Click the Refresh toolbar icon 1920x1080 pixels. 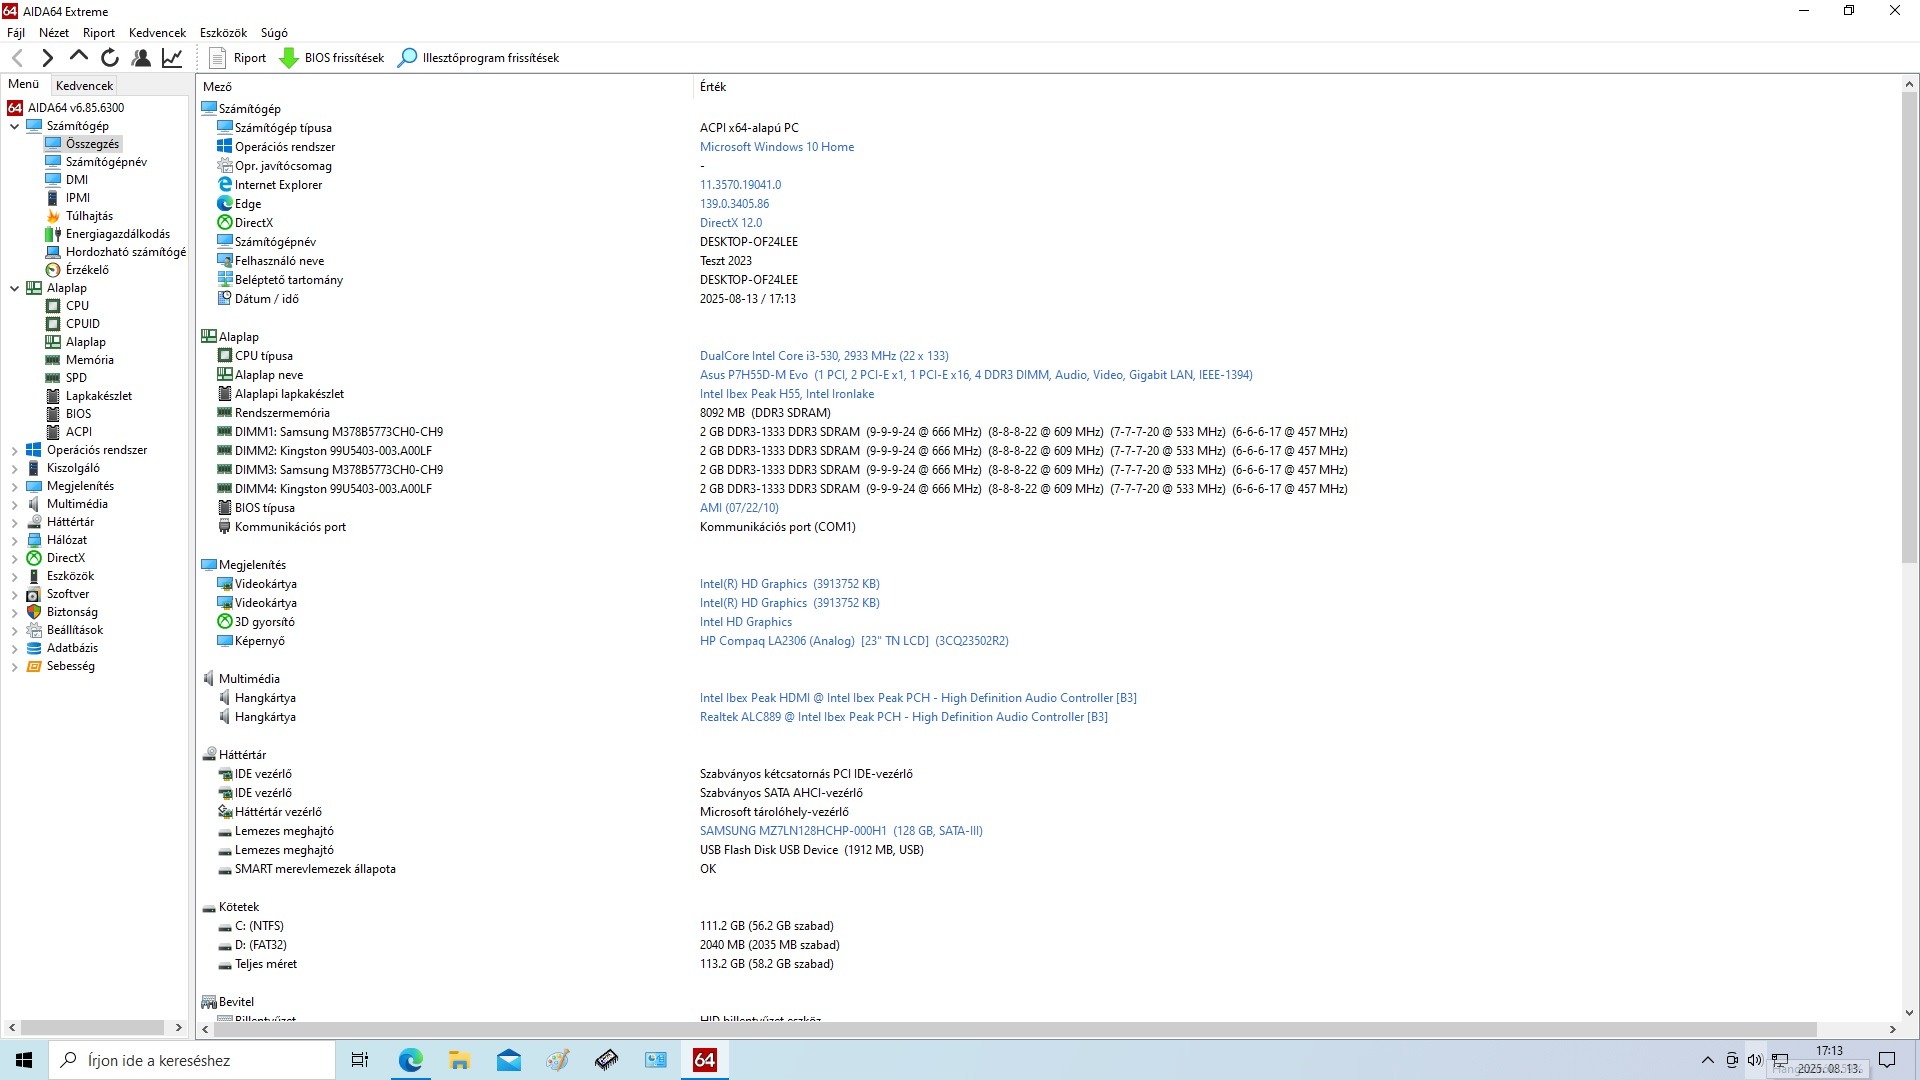click(110, 58)
